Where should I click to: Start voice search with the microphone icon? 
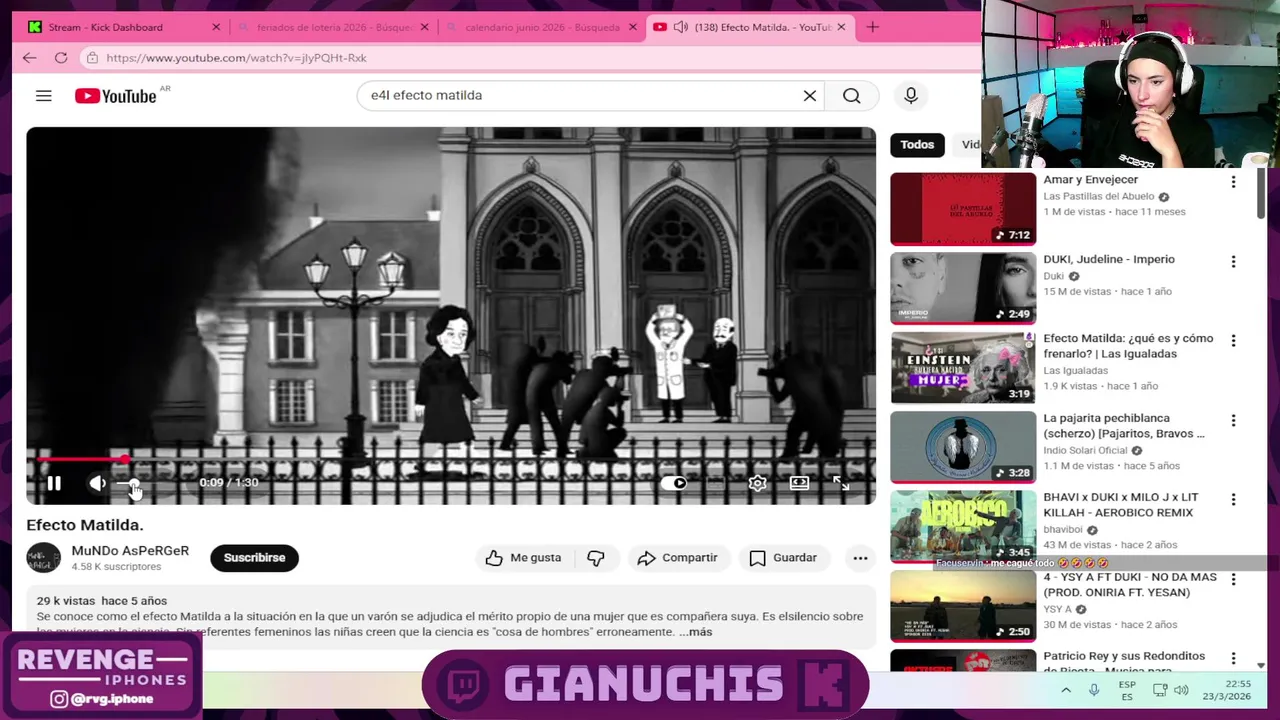point(910,95)
